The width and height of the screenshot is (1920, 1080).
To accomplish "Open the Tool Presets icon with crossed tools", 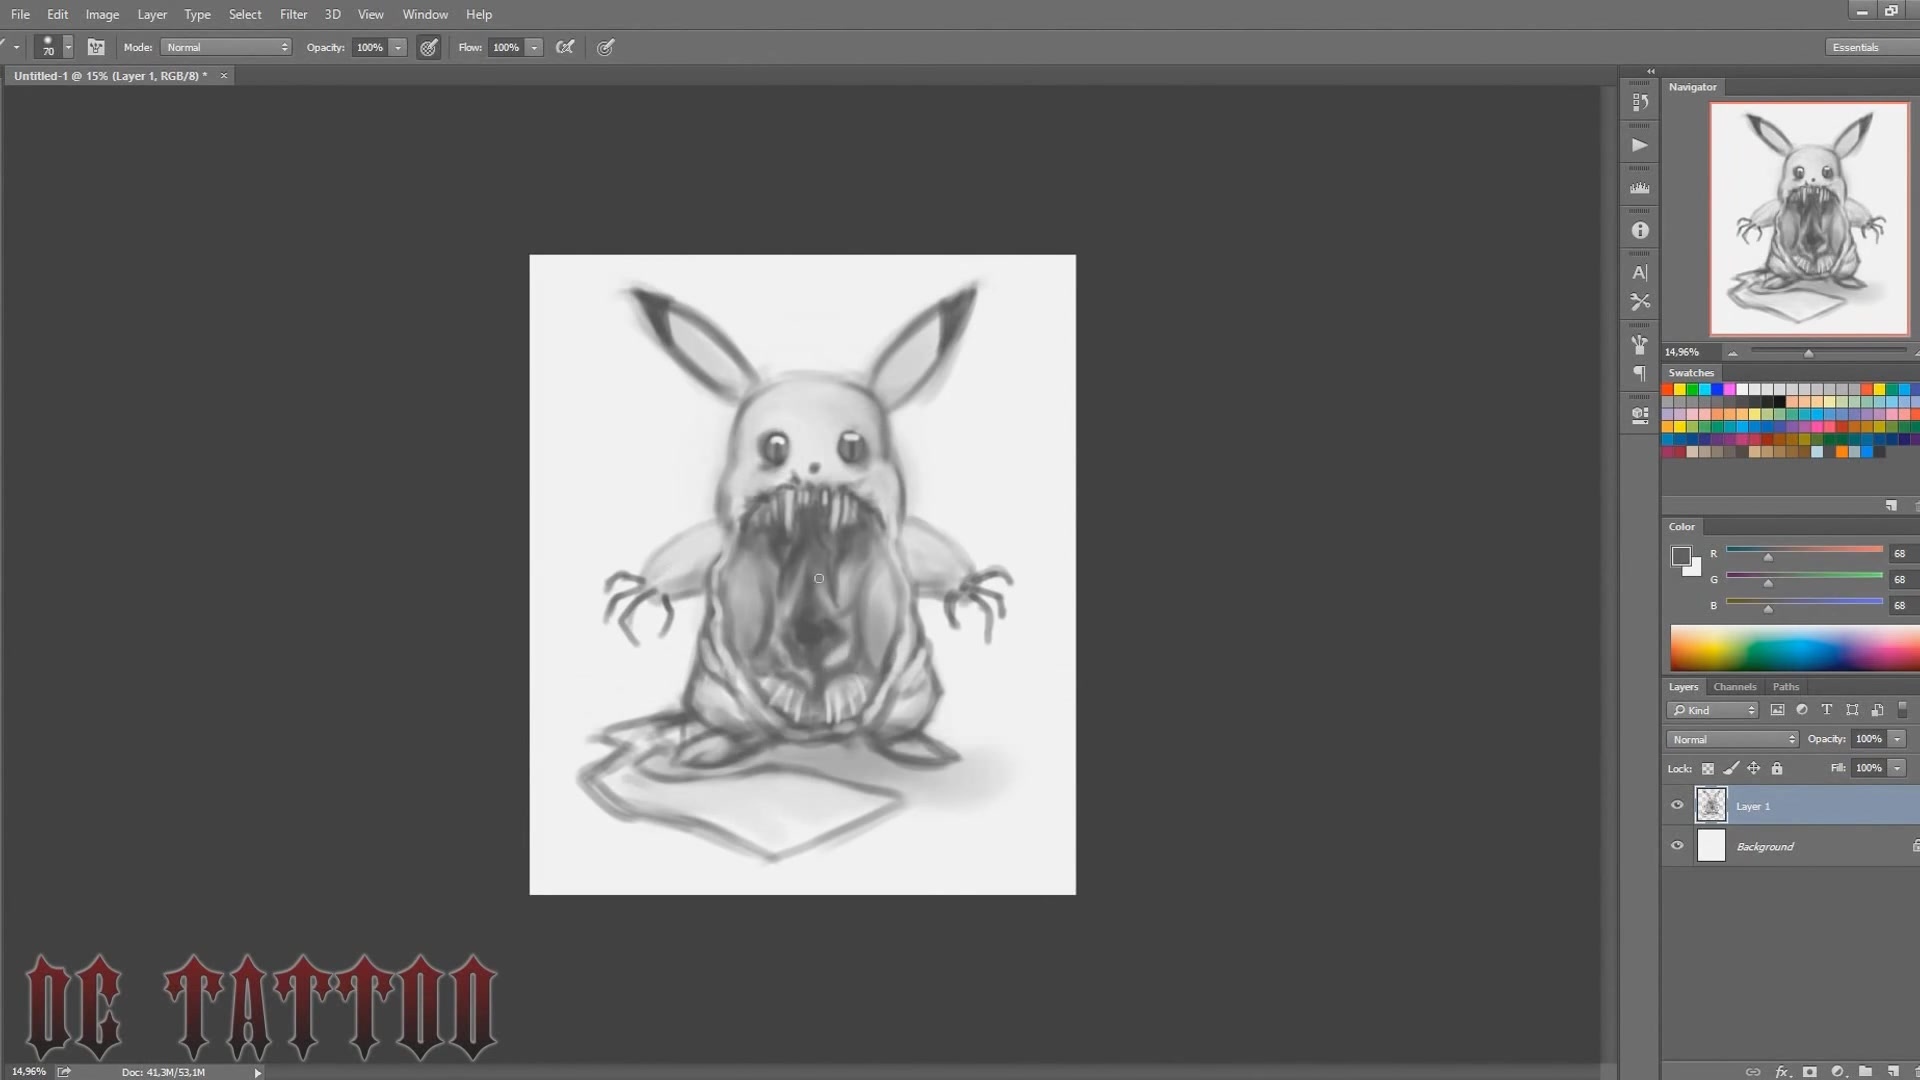I will 1640,301.
